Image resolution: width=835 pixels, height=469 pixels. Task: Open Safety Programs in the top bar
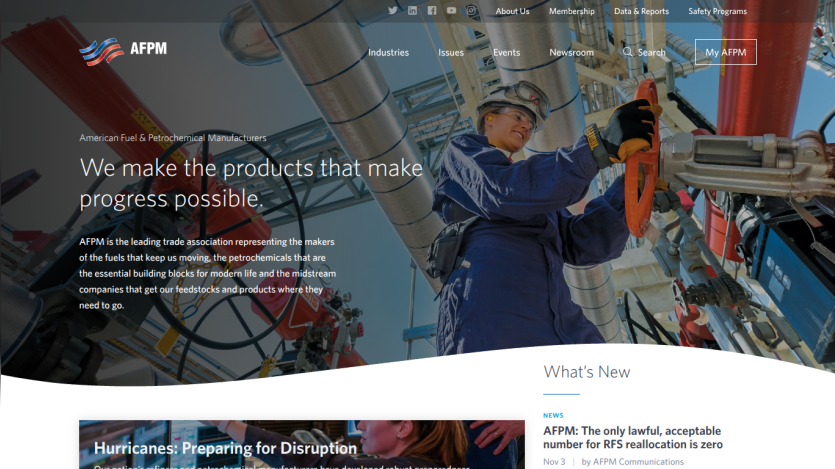click(x=717, y=11)
